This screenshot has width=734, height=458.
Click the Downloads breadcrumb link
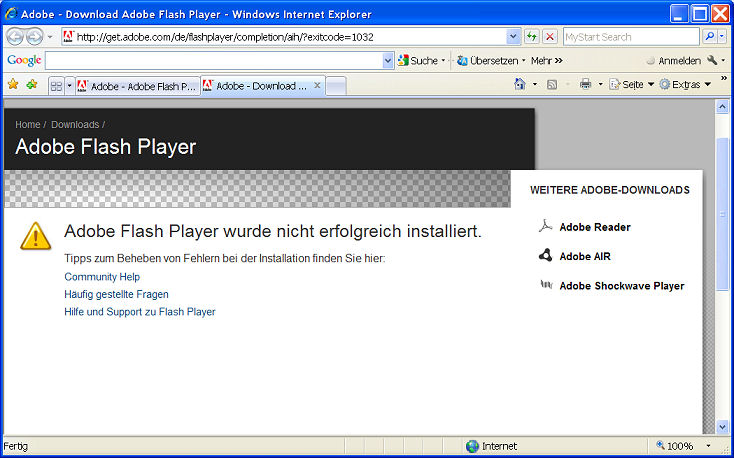pyautogui.click(x=75, y=125)
